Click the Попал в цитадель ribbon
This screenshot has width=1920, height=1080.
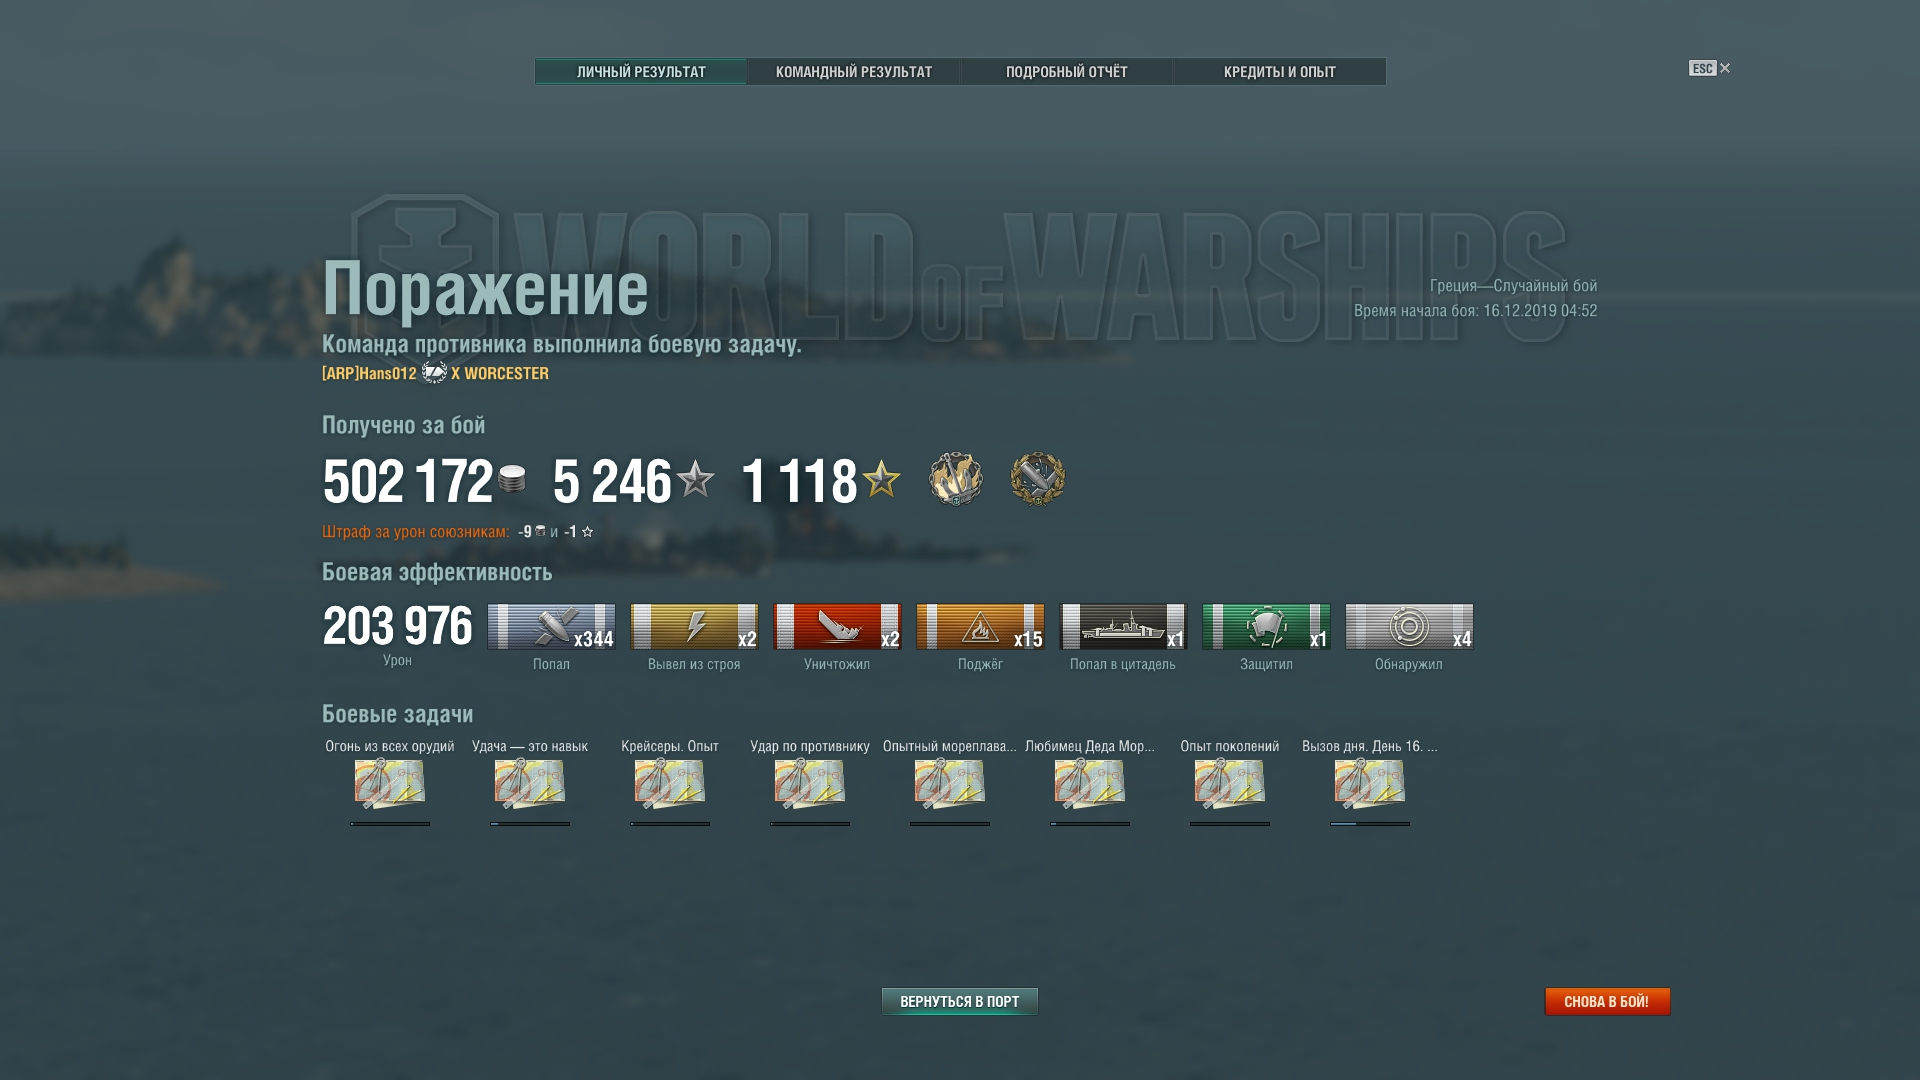click(1123, 627)
